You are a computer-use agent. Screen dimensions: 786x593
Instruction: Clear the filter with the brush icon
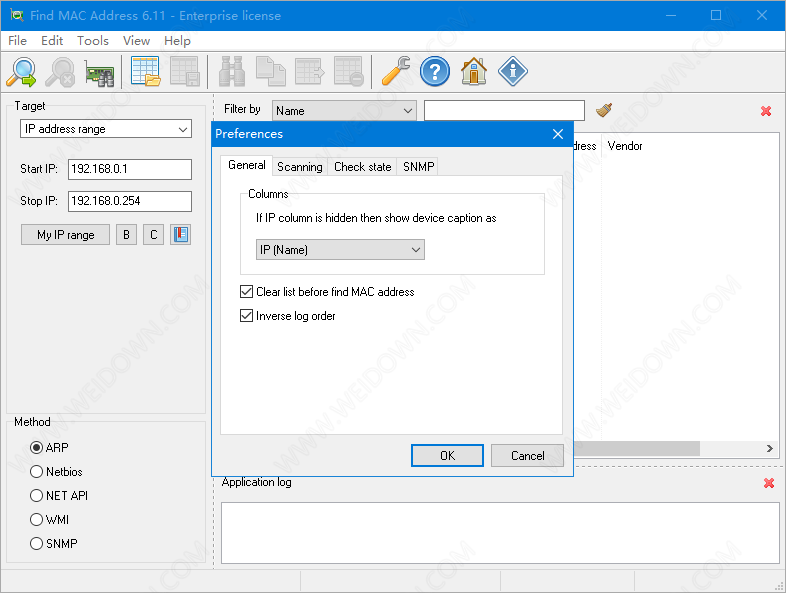tap(604, 110)
